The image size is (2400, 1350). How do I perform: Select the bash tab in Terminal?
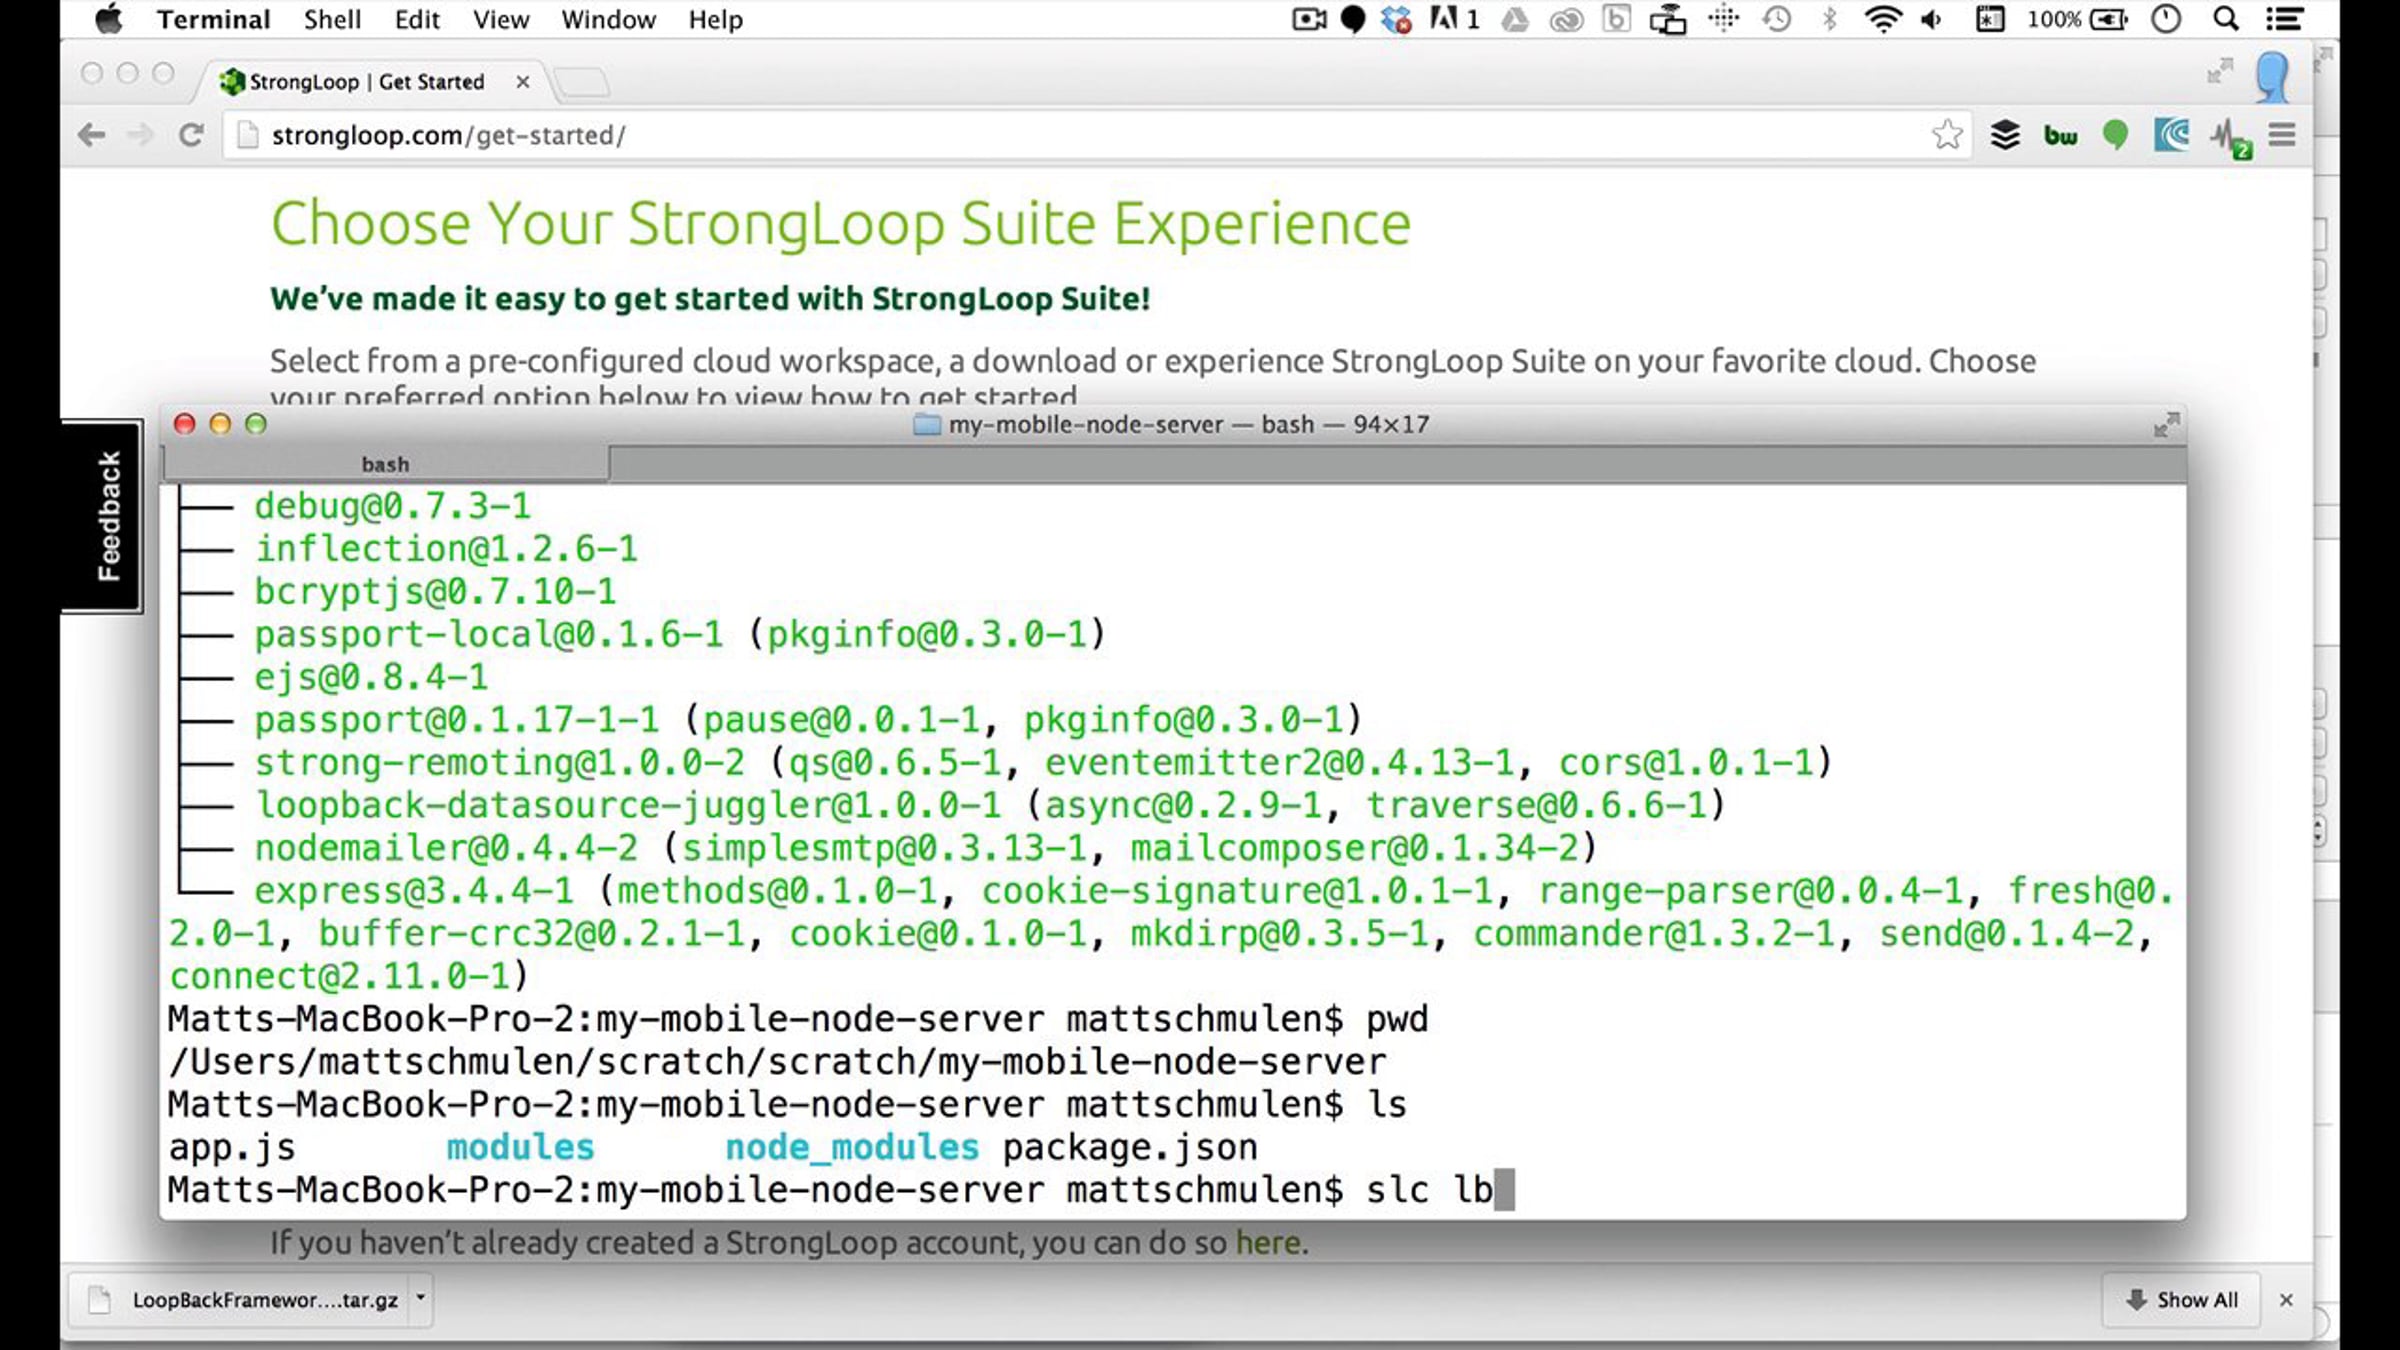(385, 464)
